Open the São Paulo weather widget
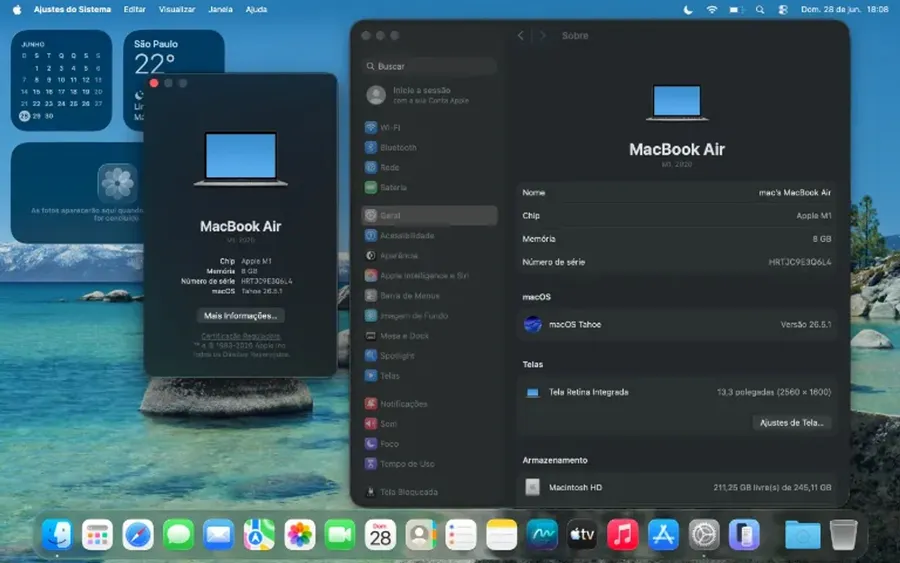The height and width of the screenshot is (563, 900). tap(173, 52)
